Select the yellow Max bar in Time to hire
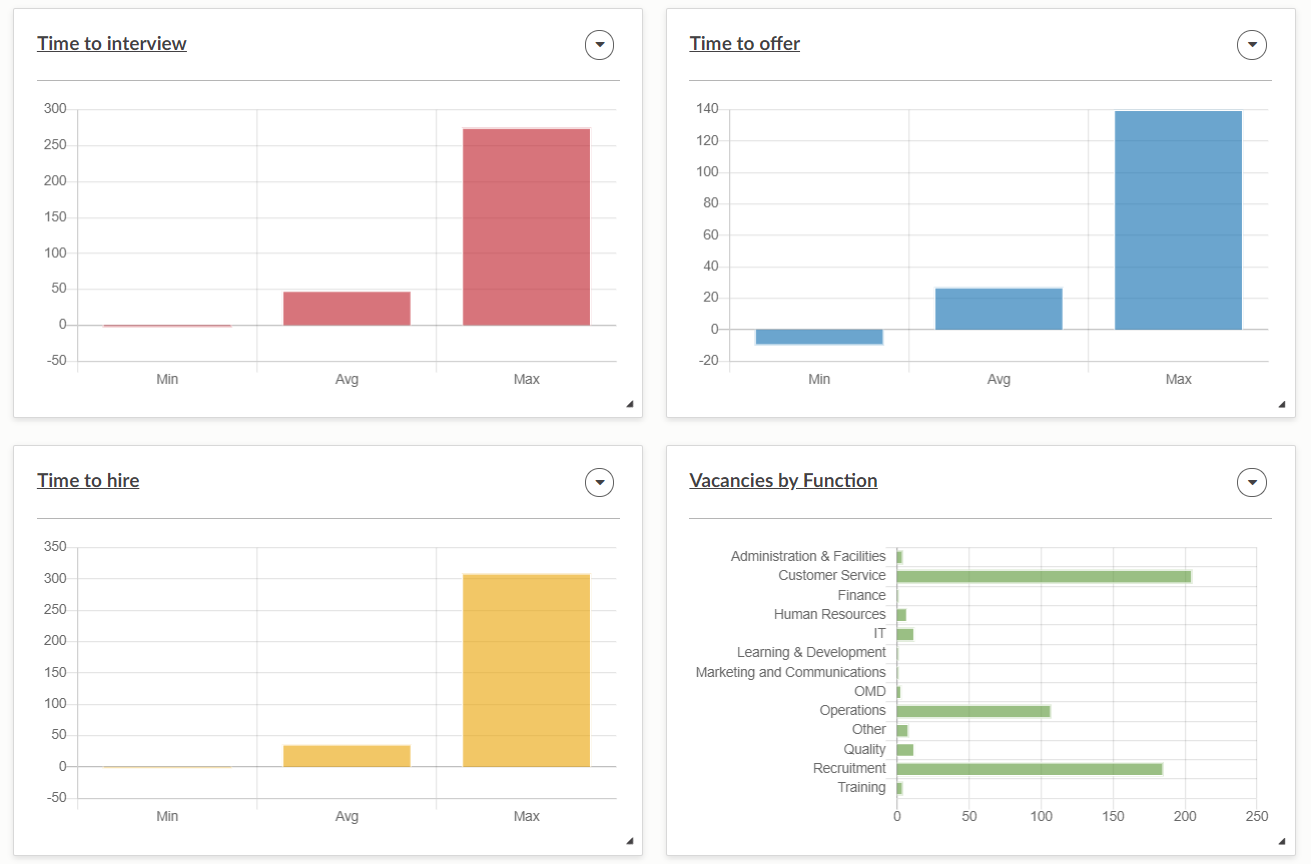This screenshot has height=864, width=1311. click(x=526, y=670)
